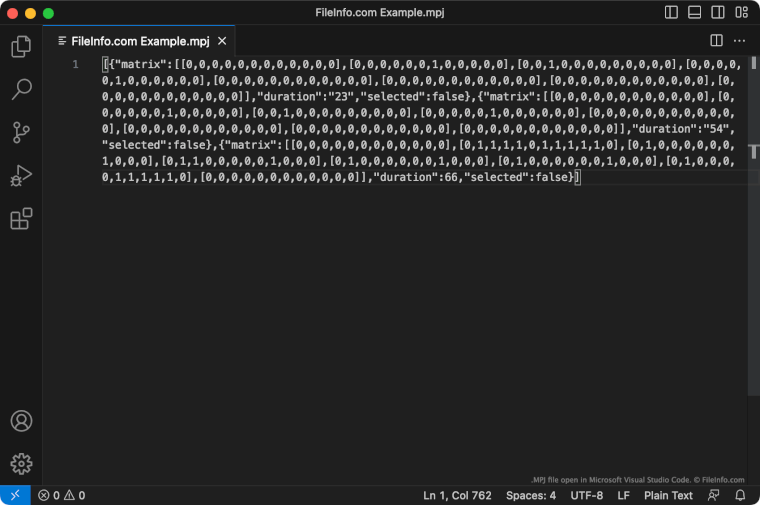Open the Plain Text language mode selector
The height and width of the screenshot is (505, 760).
668,495
